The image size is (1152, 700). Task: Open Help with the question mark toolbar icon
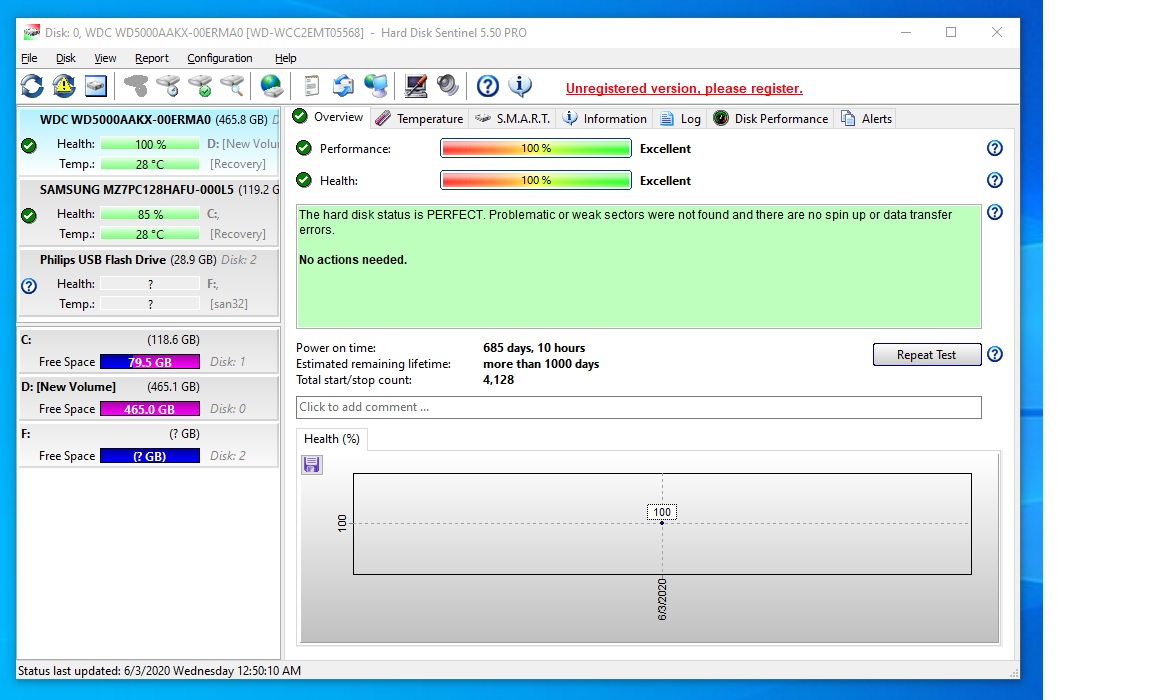tap(487, 86)
